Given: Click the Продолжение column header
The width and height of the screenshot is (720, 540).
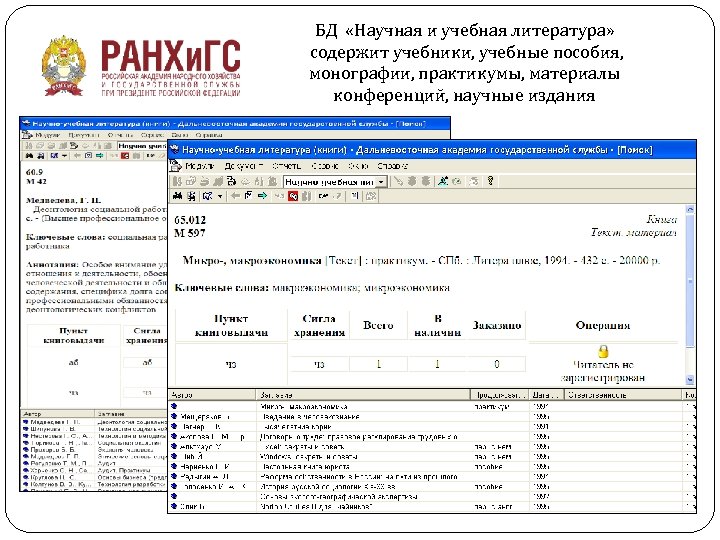Looking at the screenshot, I should 500,395.
